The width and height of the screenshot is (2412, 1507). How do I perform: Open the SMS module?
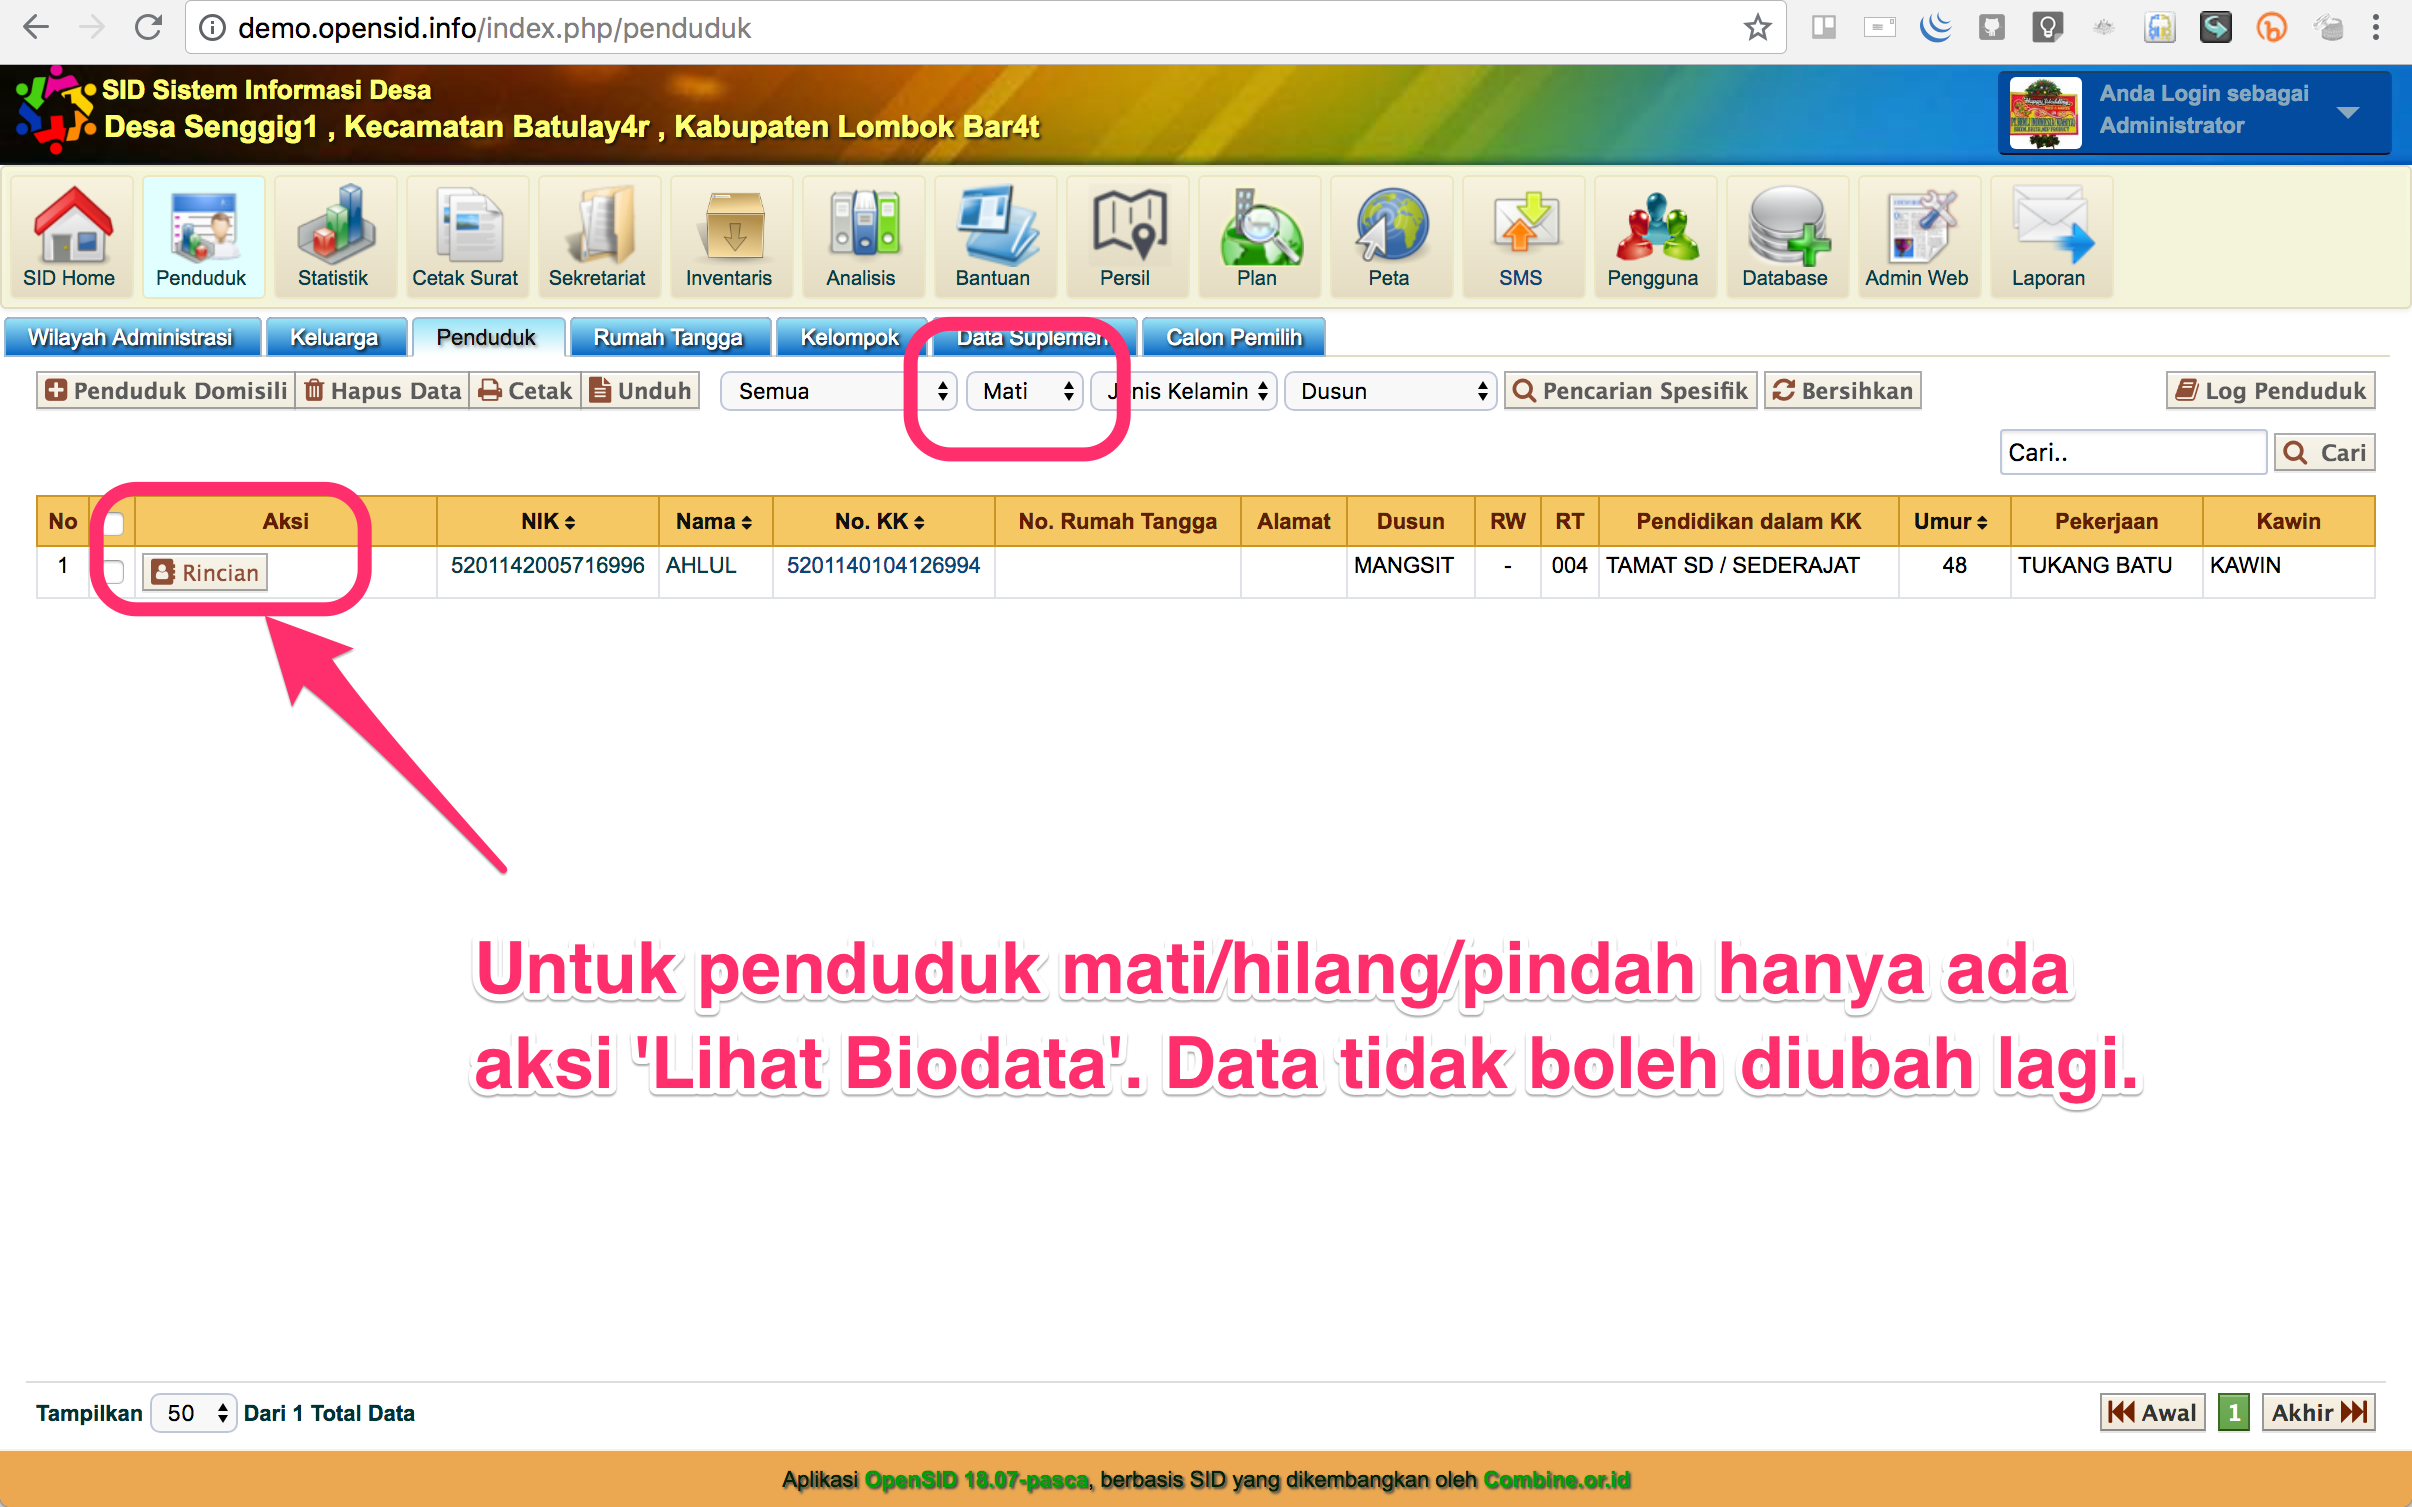(1522, 237)
